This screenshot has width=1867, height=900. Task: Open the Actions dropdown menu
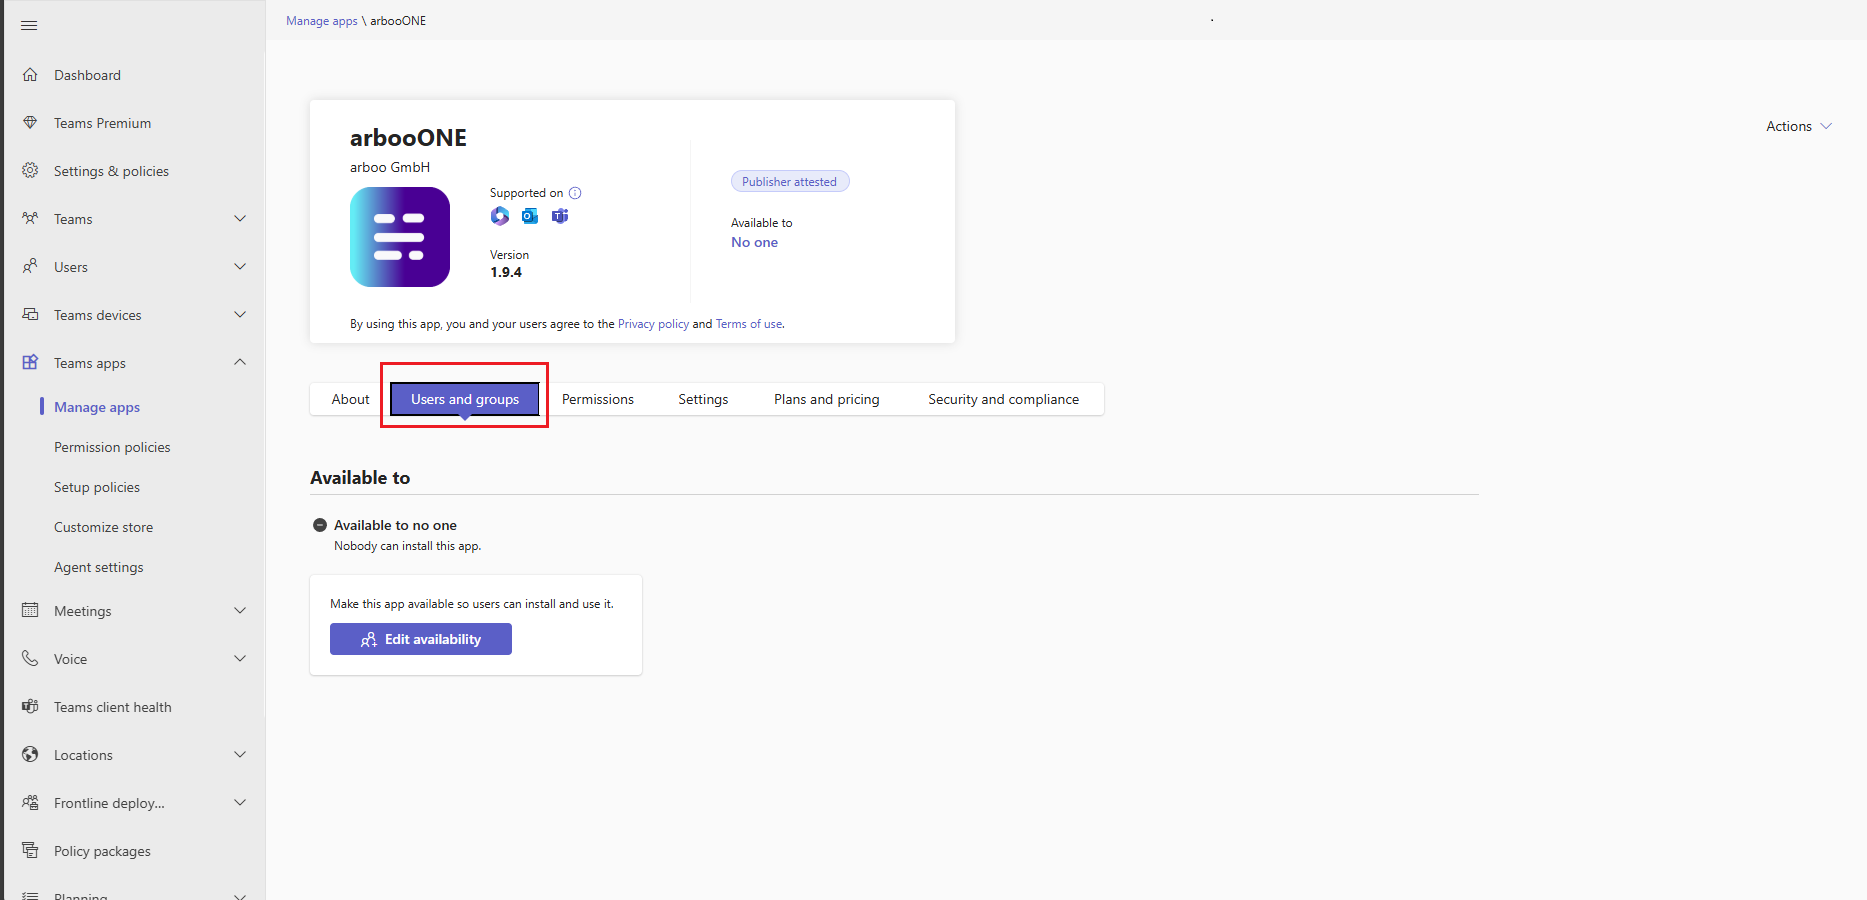pos(1798,126)
